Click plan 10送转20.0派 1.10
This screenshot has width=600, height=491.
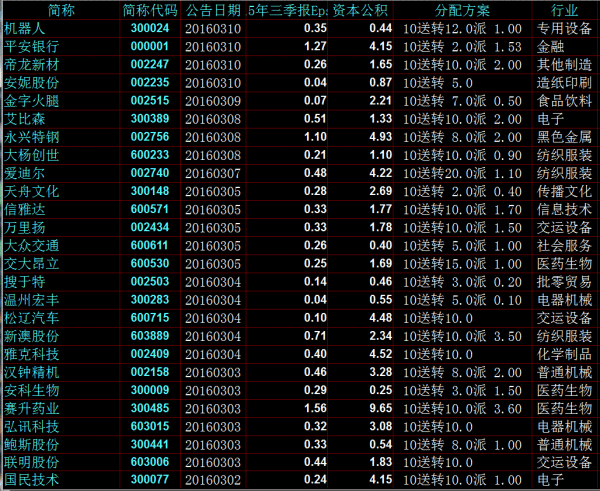coord(462,173)
